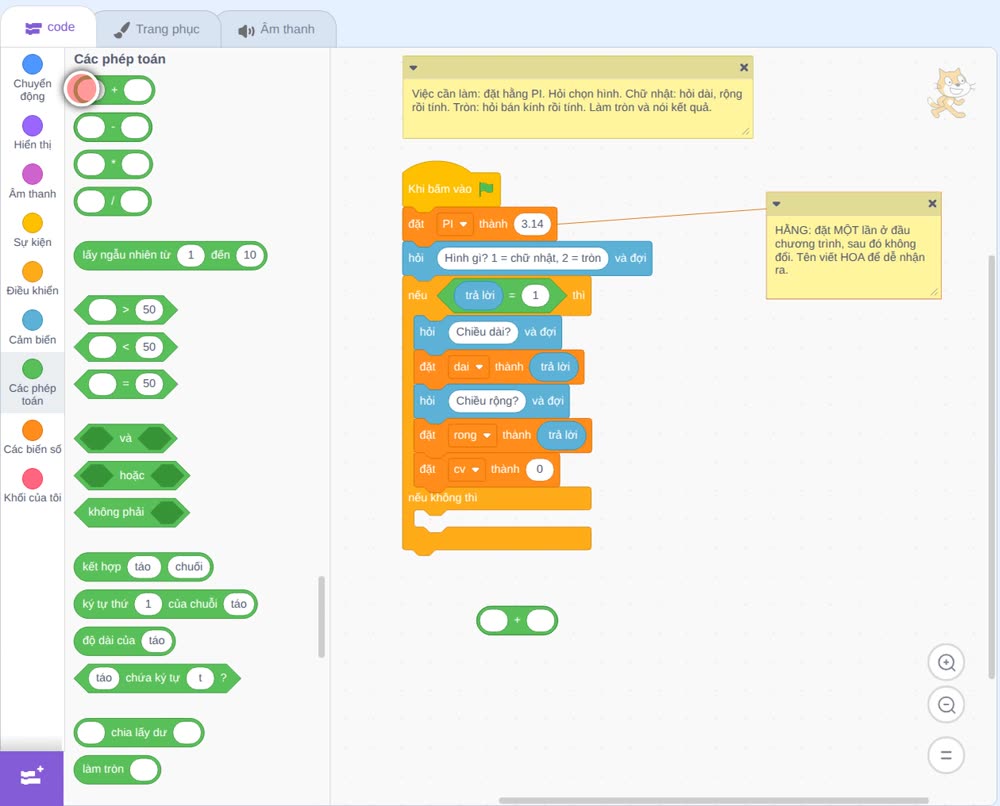Close the top yellow comment note
1000x806 pixels.
pos(744,68)
